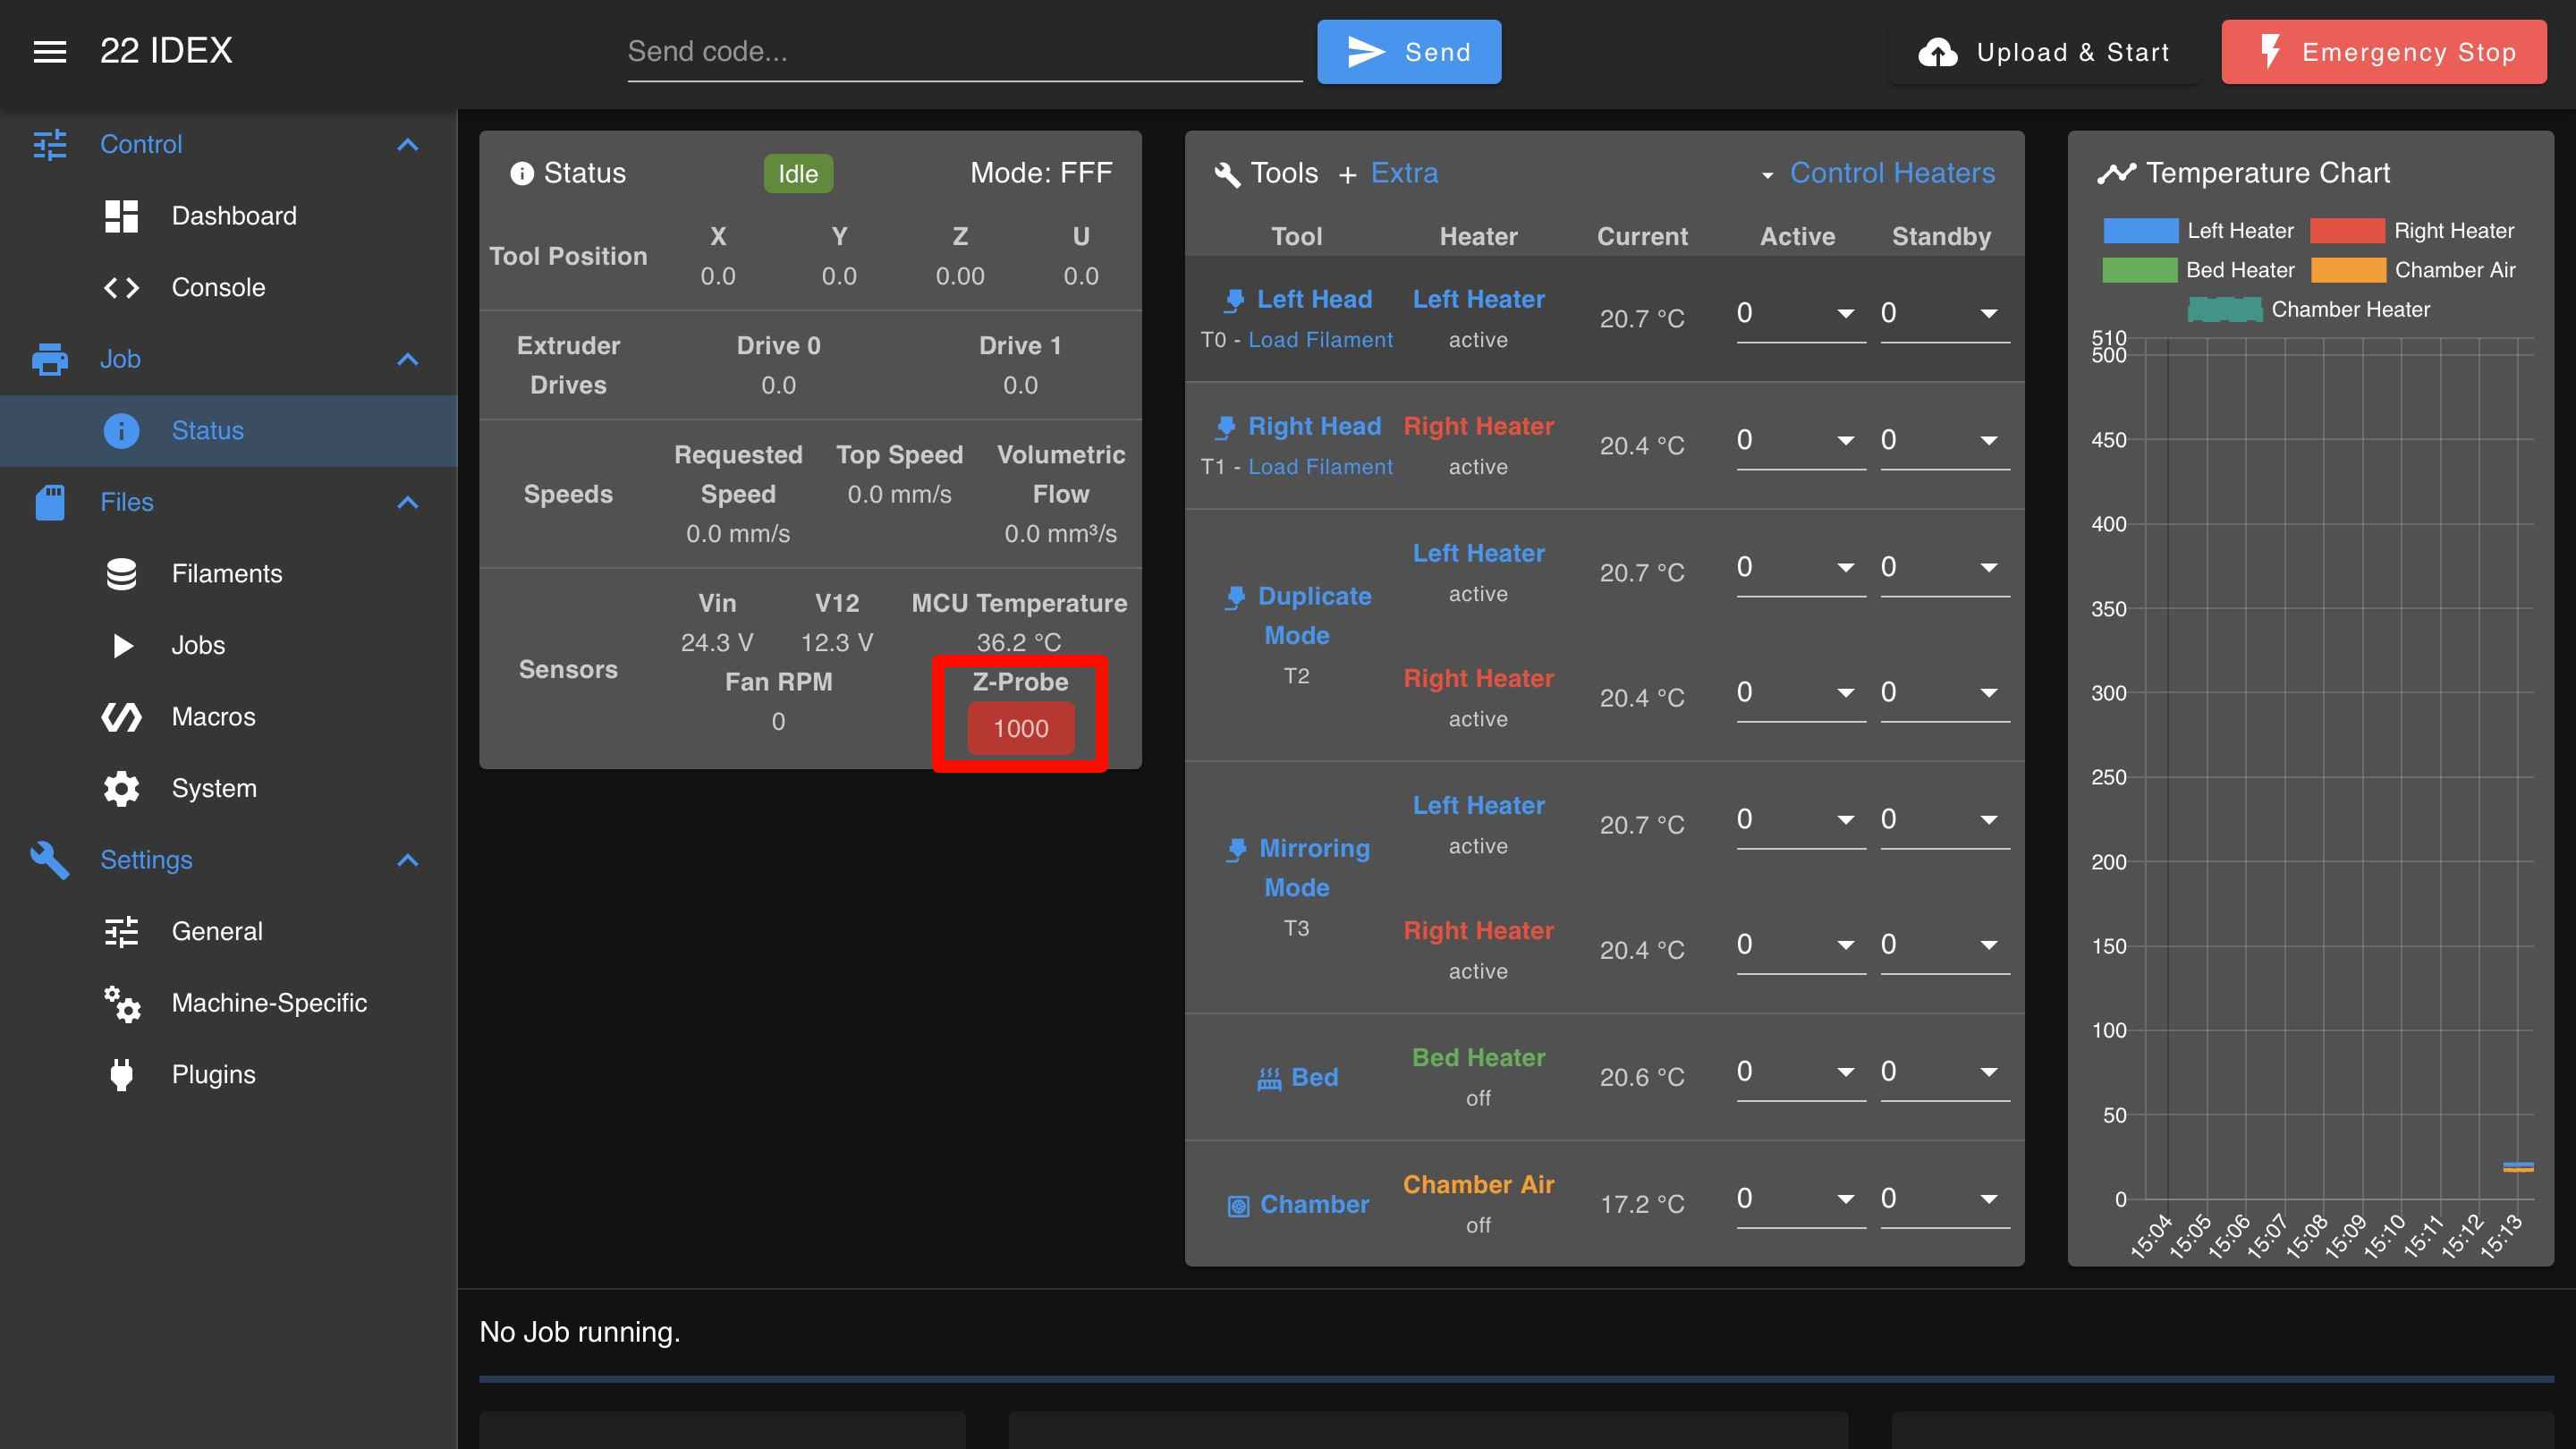Click the Dashboard grid icon
Screen dimensions: 2576x1449
coord(121,216)
